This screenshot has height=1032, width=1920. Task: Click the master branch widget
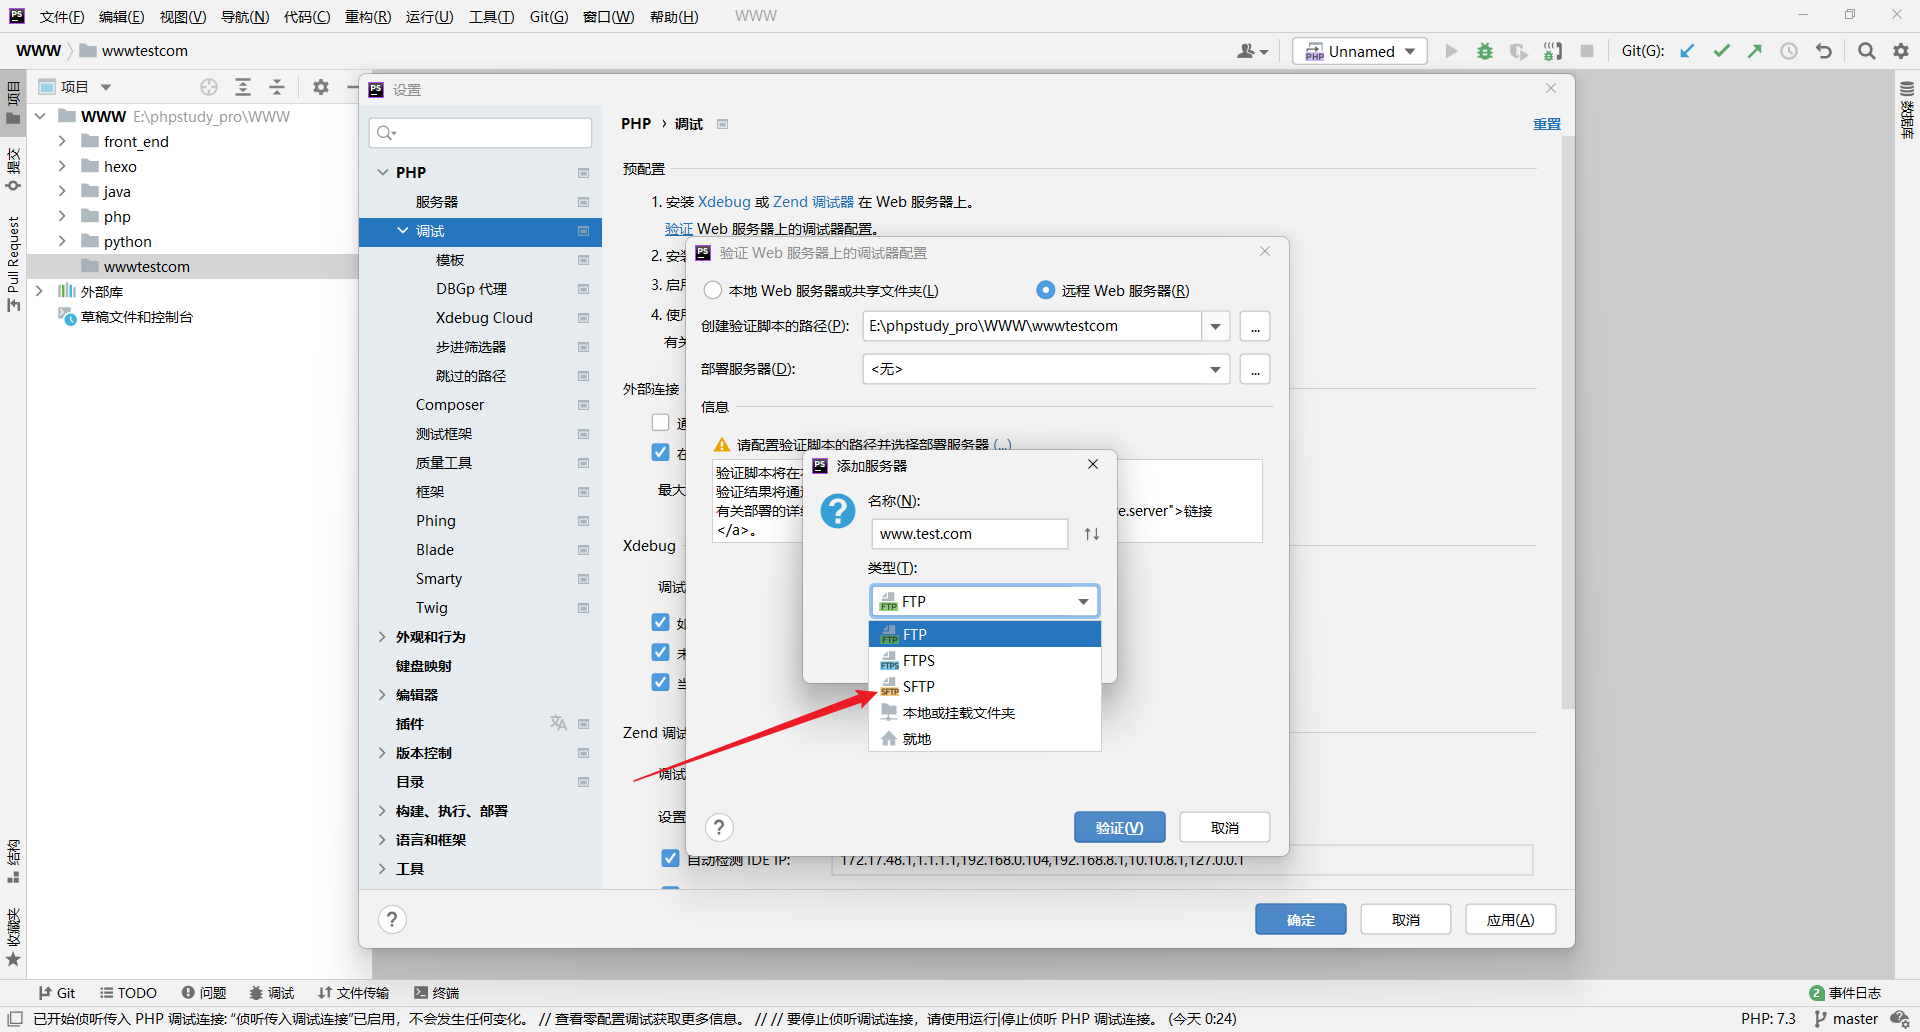[1846, 1019]
